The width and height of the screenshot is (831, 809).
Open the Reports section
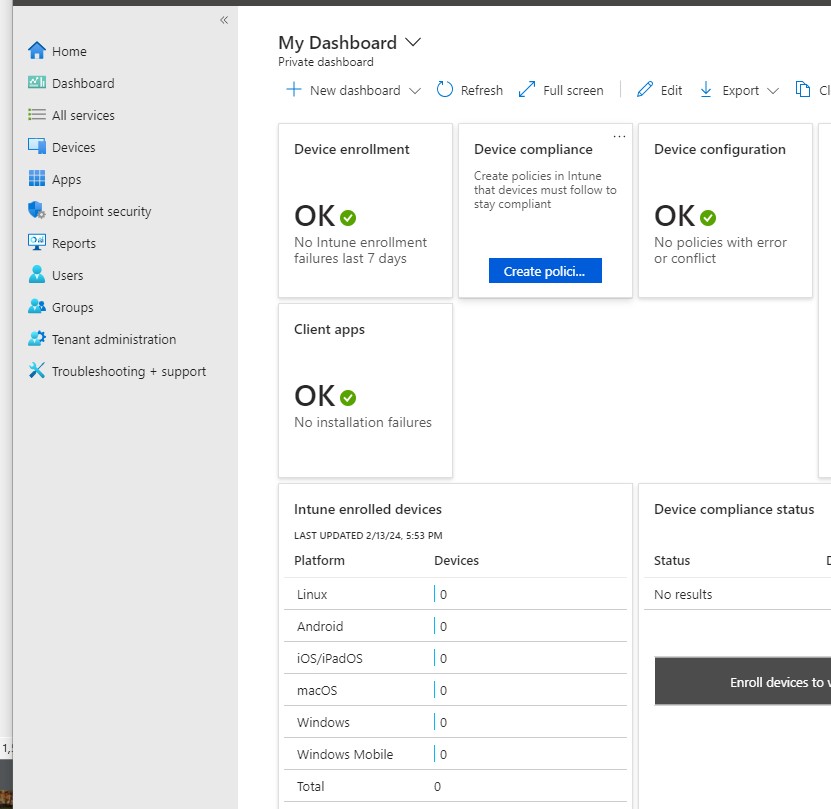(75, 243)
